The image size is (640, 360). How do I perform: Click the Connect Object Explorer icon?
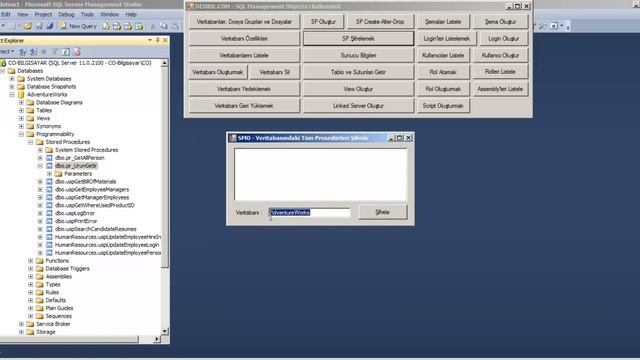tap(23, 52)
